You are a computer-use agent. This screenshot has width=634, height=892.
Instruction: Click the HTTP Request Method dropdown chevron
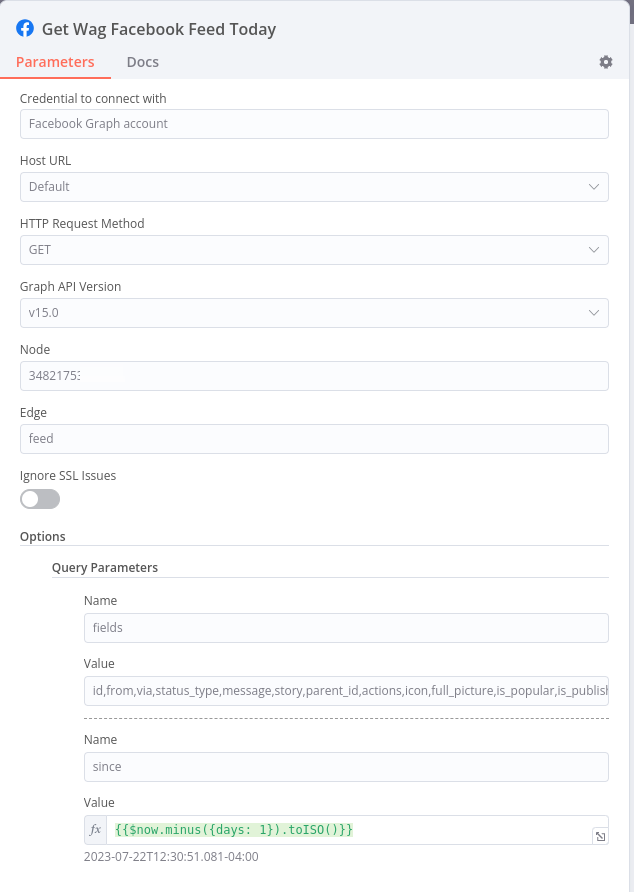click(594, 249)
